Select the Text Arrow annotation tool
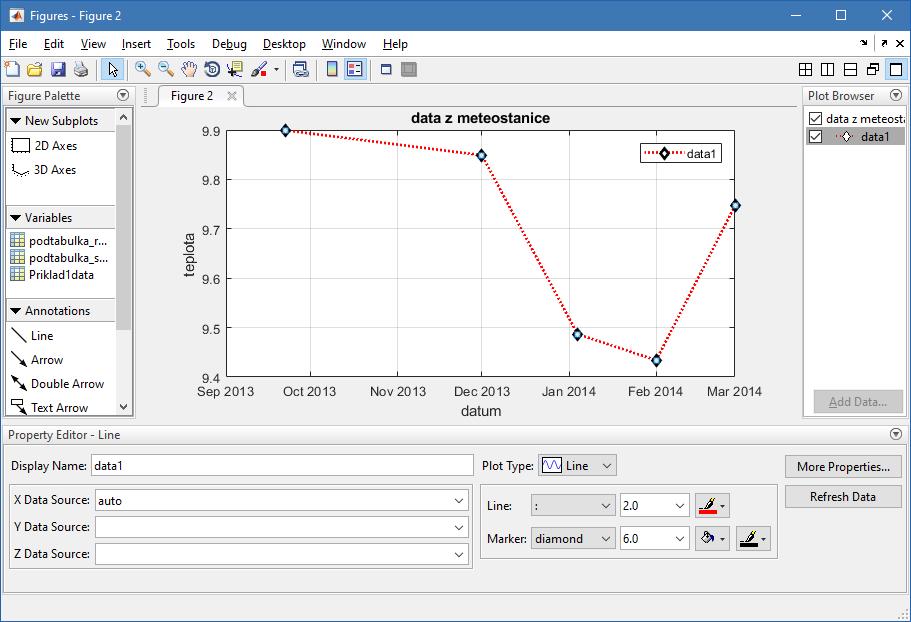Viewport: 911px width, 622px height. pos(50,408)
